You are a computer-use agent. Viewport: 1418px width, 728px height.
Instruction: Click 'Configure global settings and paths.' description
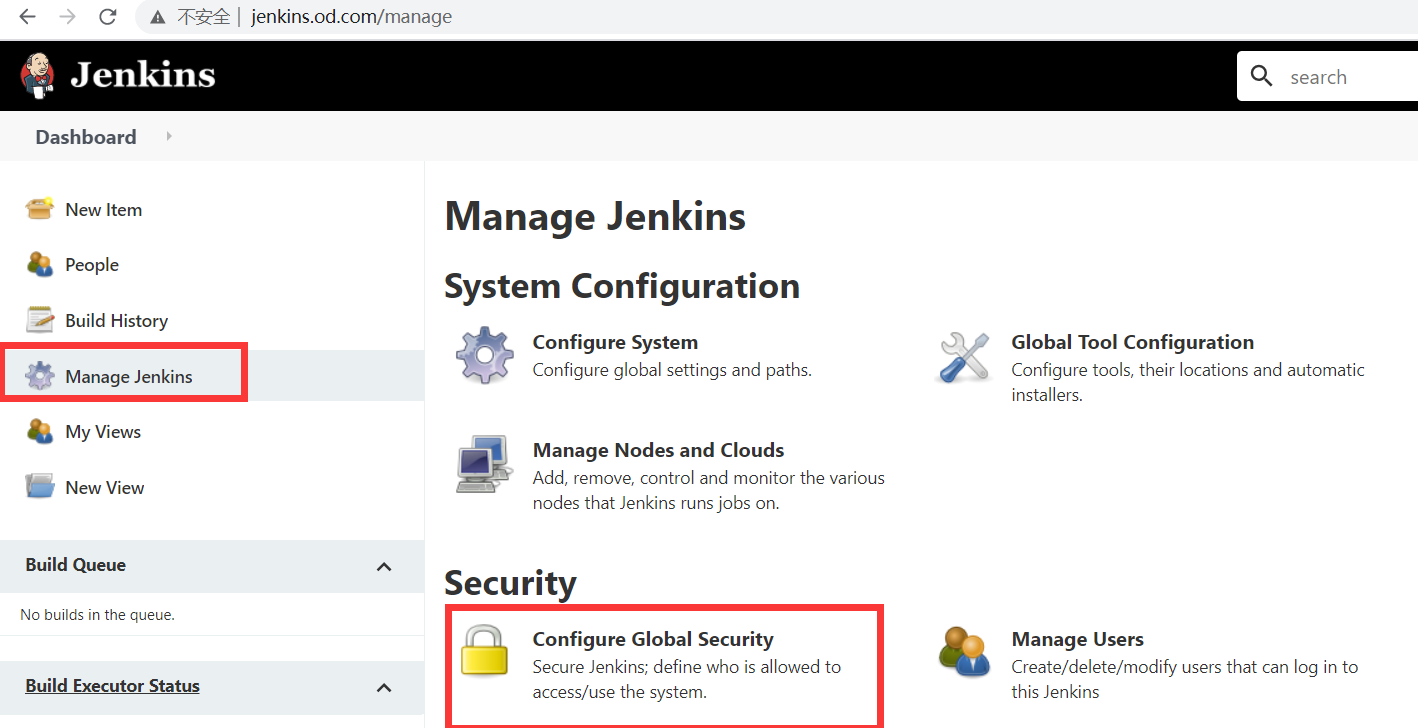[x=672, y=370]
